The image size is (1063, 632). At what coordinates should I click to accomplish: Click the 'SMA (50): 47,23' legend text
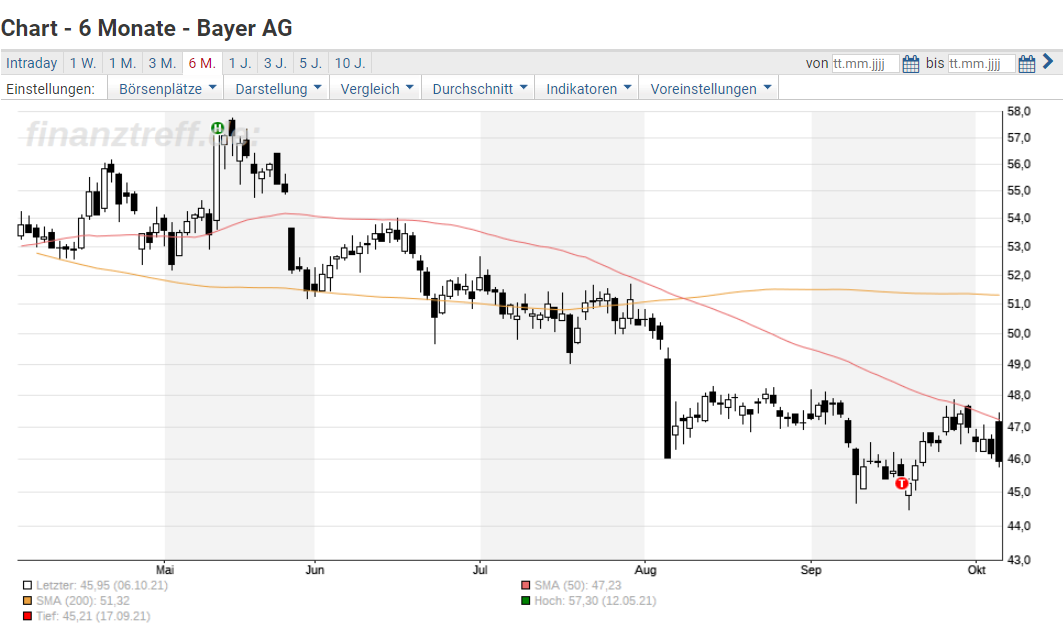(x=578, y=585)
